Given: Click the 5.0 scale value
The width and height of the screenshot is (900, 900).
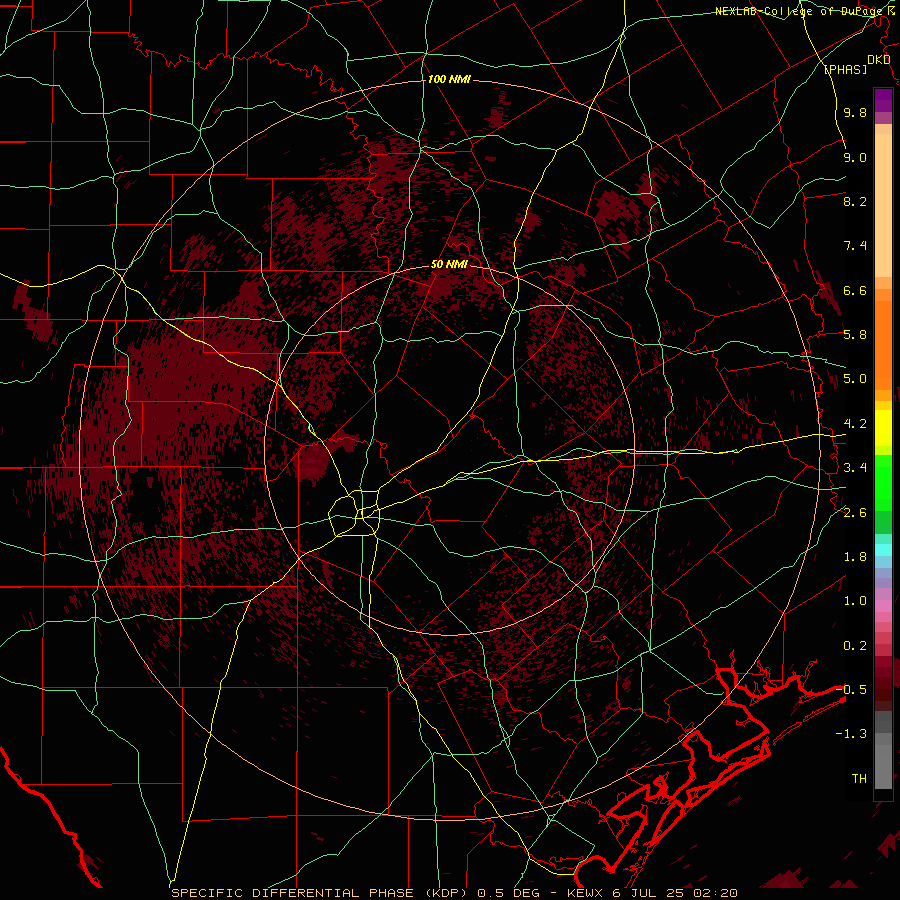Looking at the screenshot, I should [855, 379].
